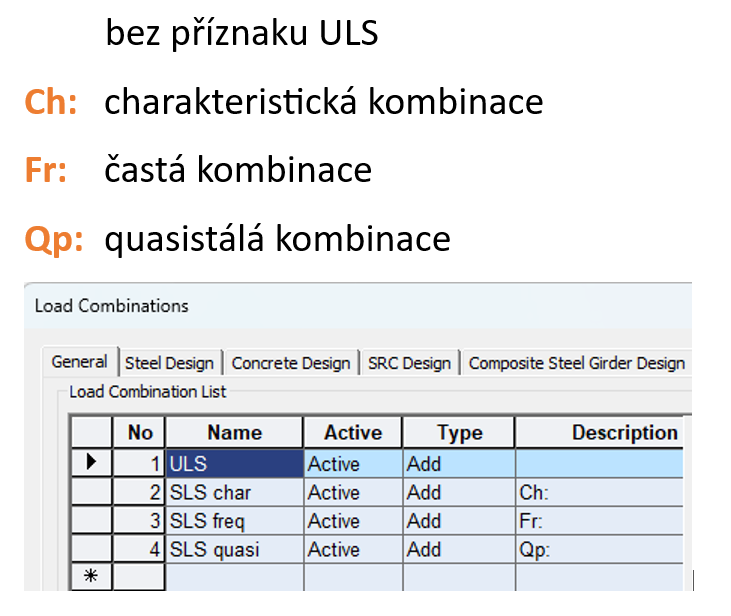Open the Type cell of SLS freq
Image resolution: width=731 pixels, height=616 pixels.
[x=458, y=520]
